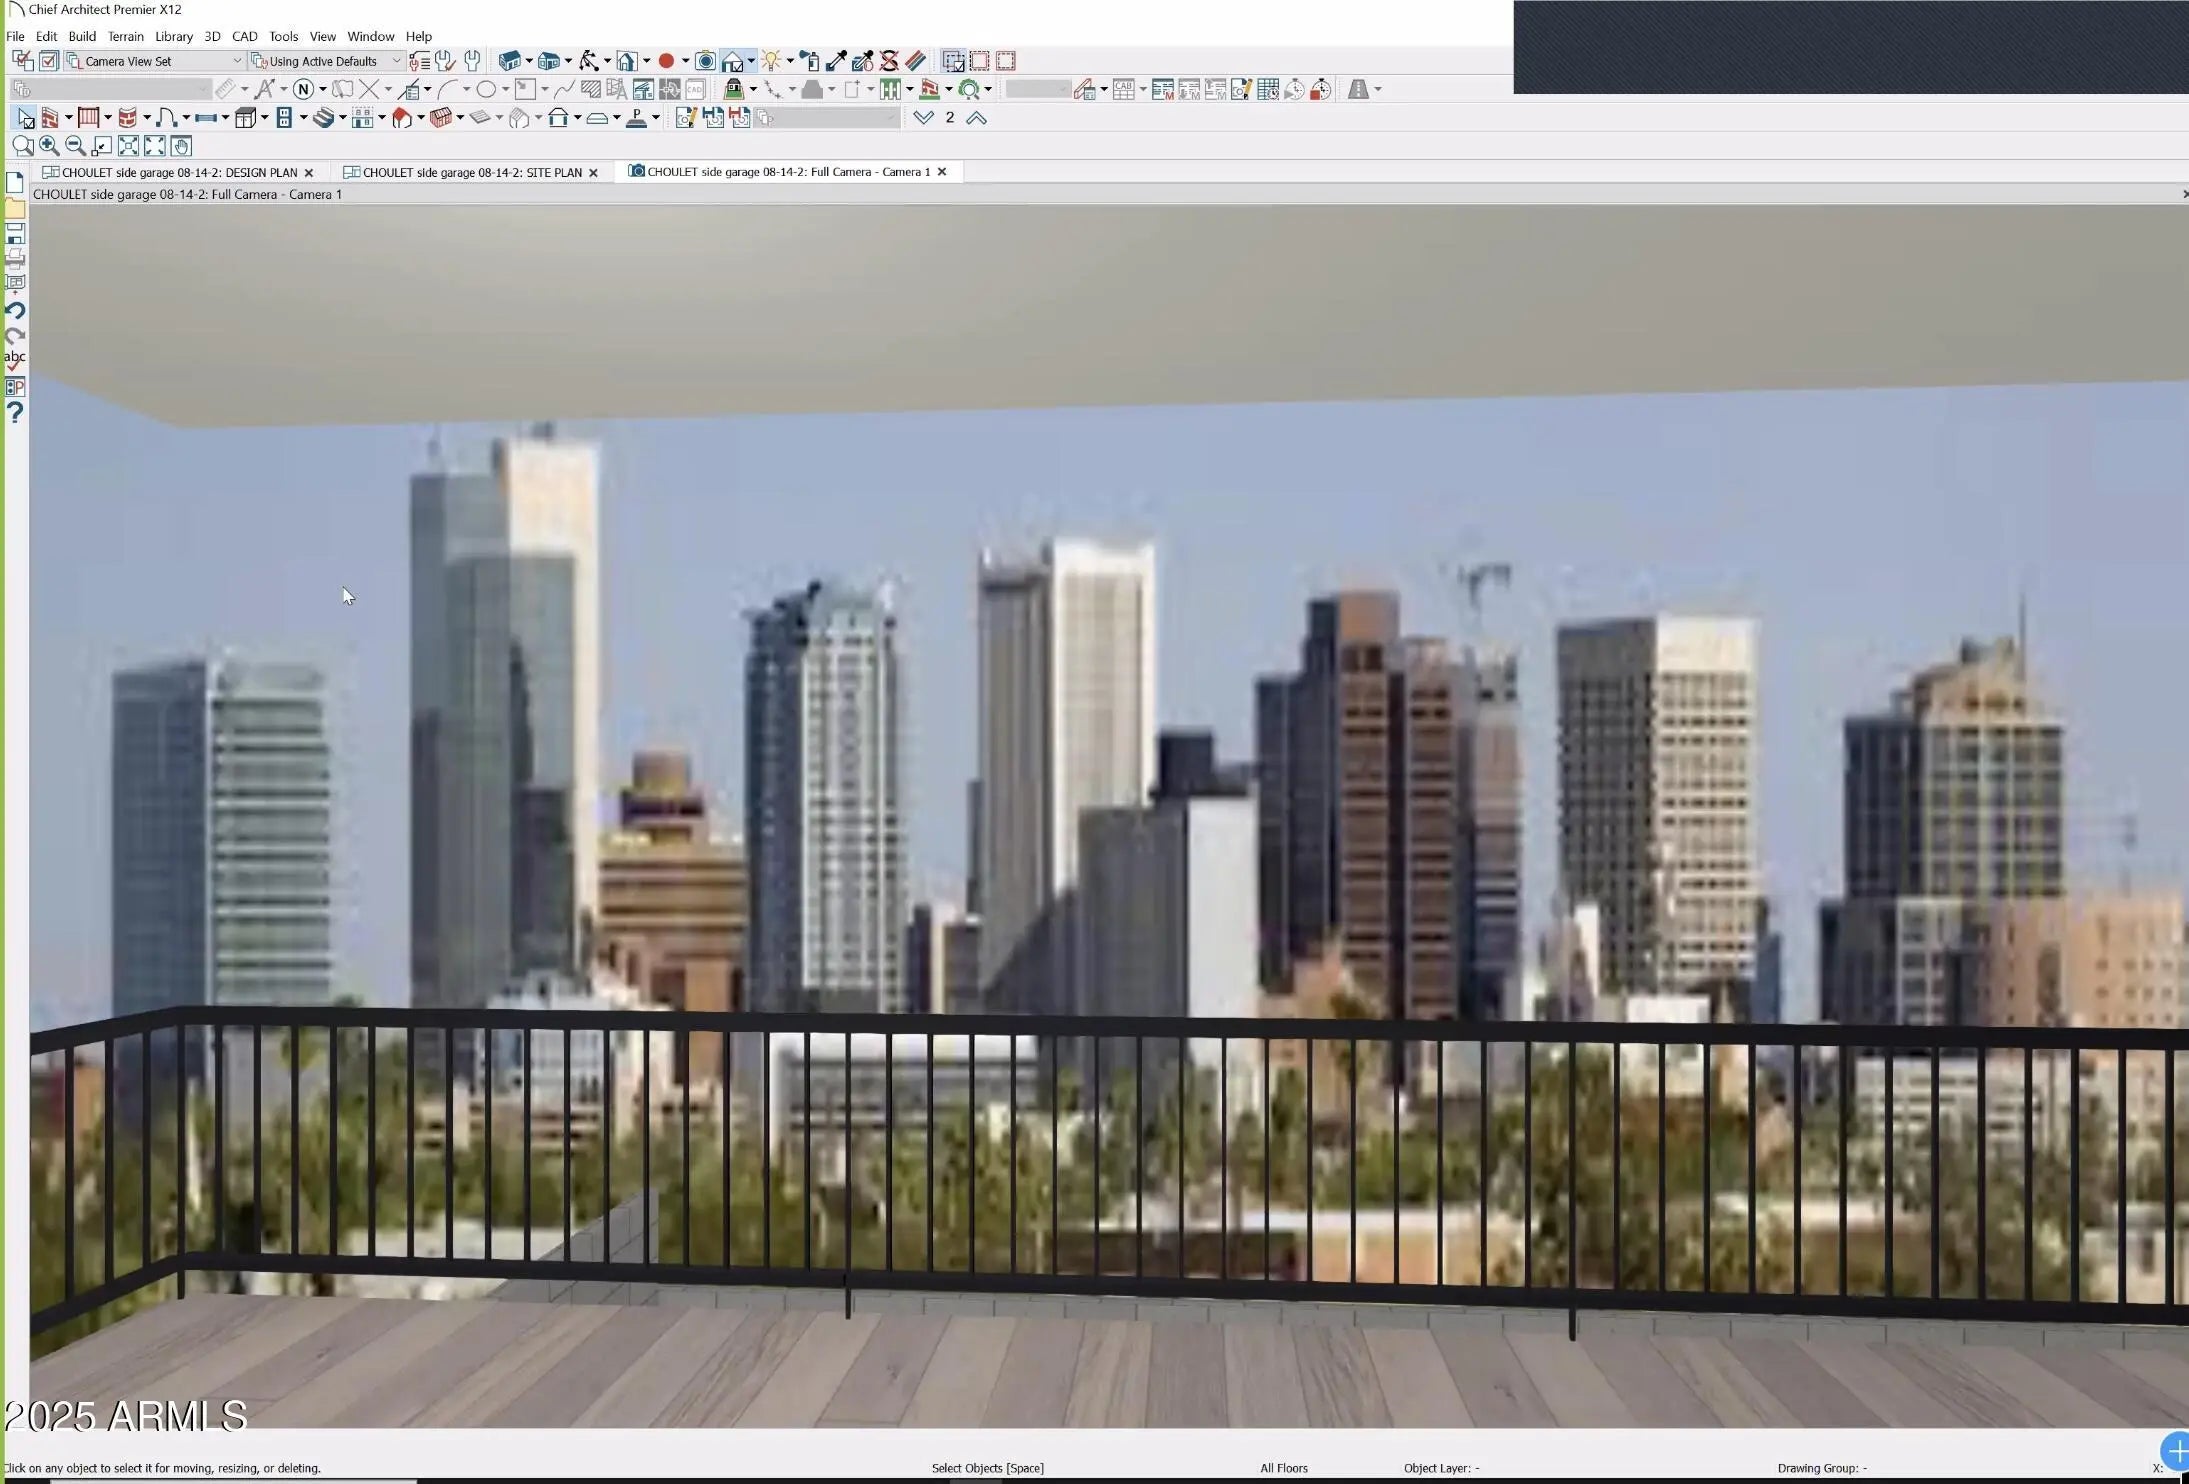2189x1484 pixels.
Task: Select the Select Objects arrow tool
Action: pos(25,119)
